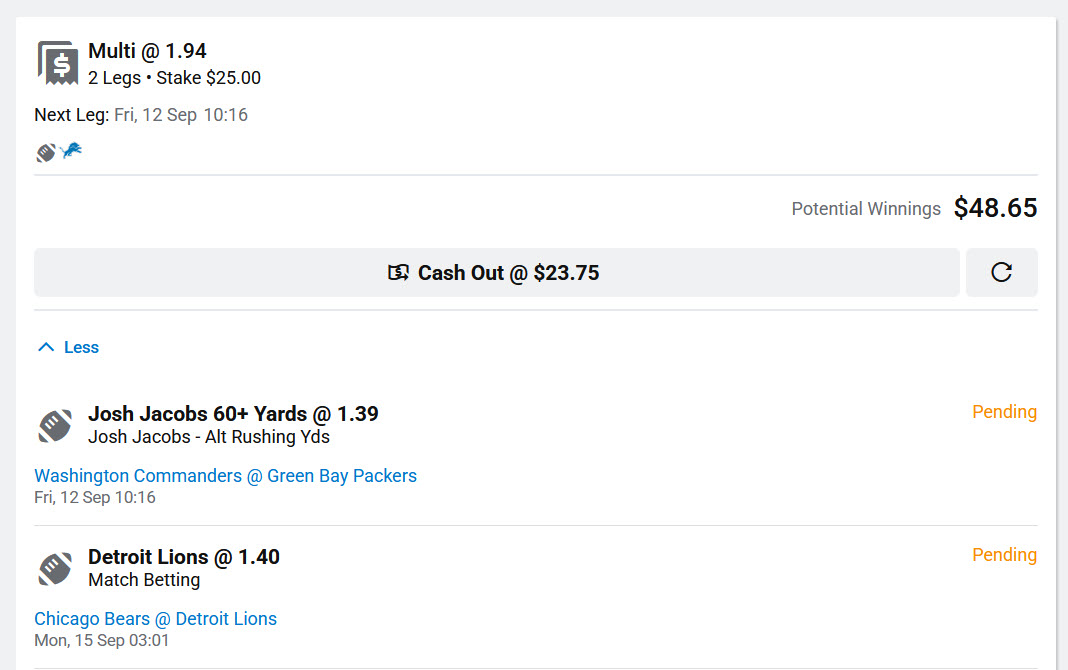Collapse the legs using the Less chevron

(45, 347)
